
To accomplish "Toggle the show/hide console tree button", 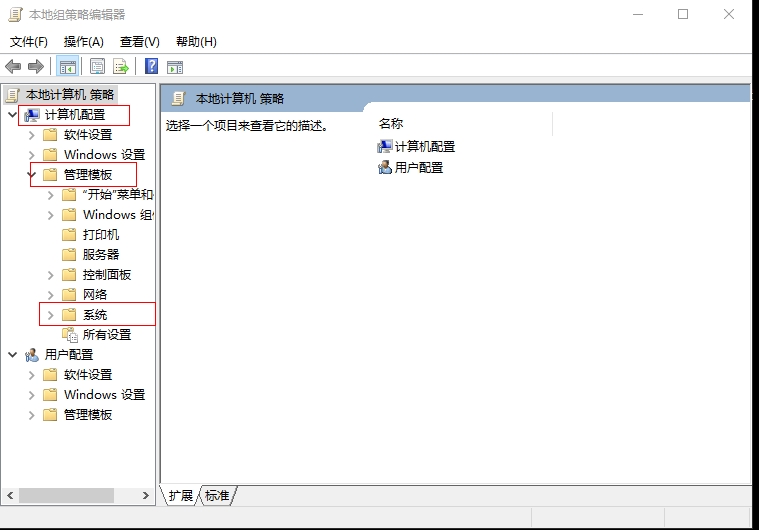I will pos(68,67).
